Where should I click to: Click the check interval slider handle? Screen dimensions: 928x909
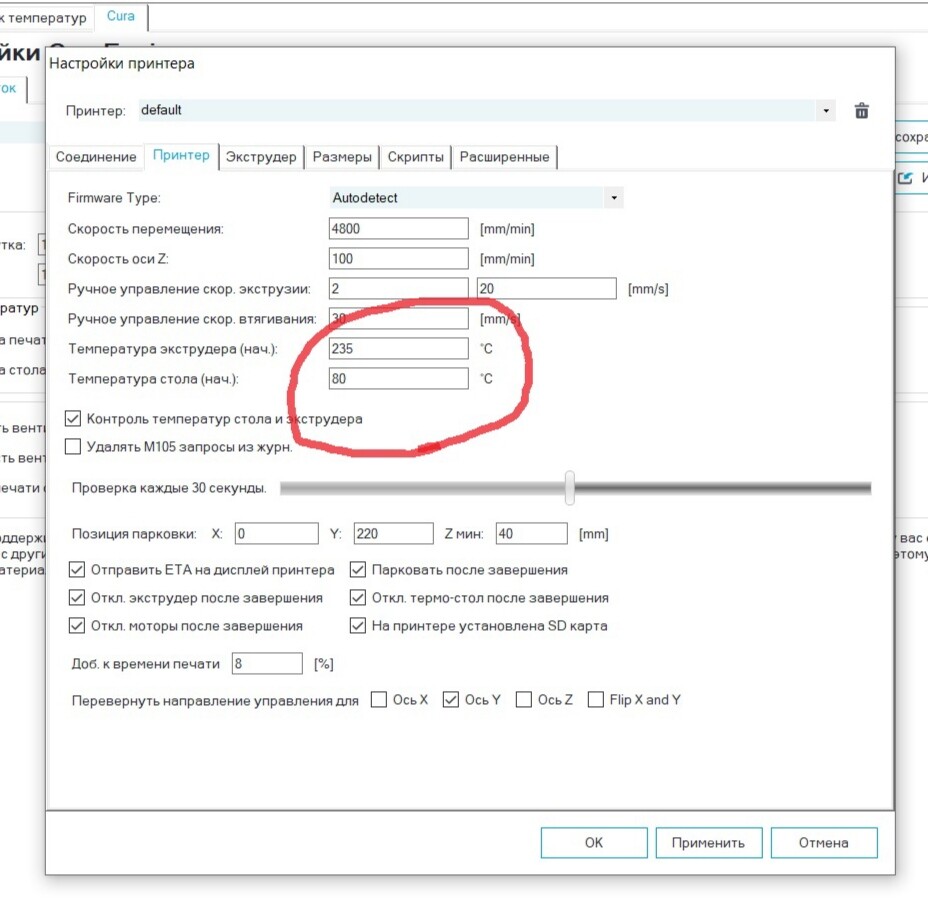[x=569, y=488]
